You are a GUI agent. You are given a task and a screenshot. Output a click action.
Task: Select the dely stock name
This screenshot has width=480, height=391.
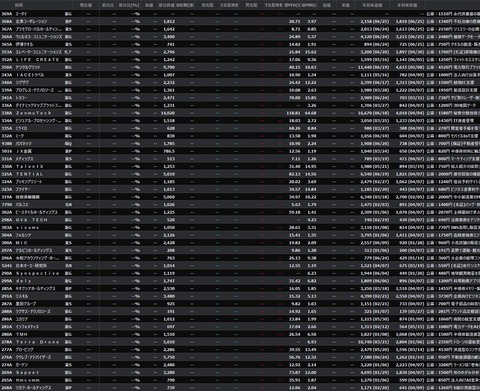(x=24, y=281)
